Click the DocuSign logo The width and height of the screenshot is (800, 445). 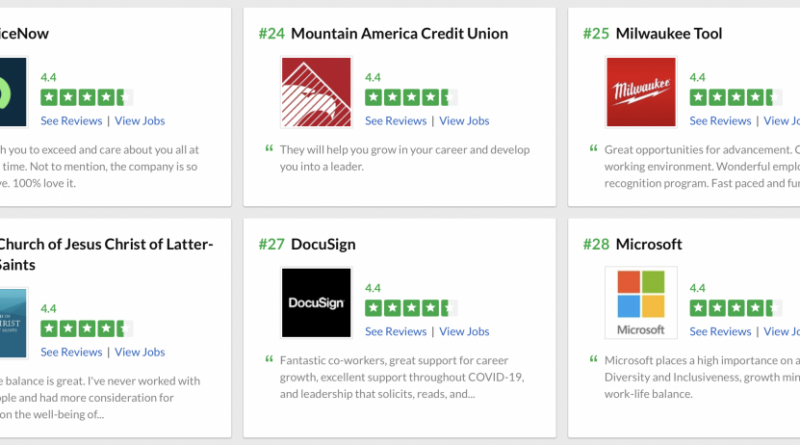click(x=316, y=302)
